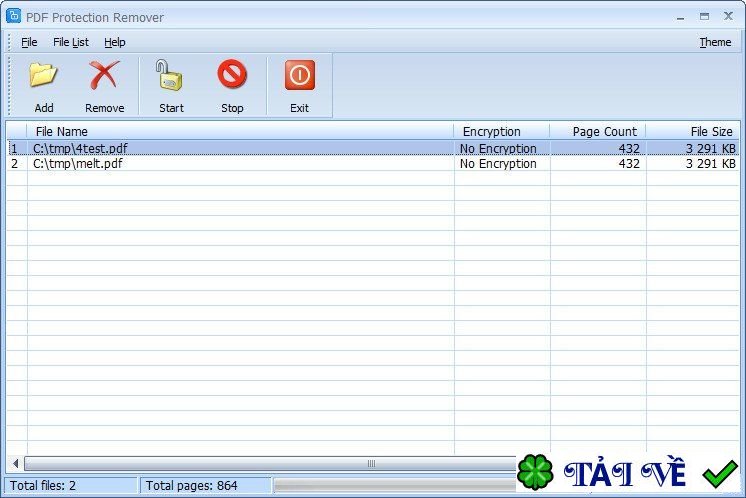Screen dimensions: 746x498
Task: Click the Stop prohibition icon
Action: 232,75
